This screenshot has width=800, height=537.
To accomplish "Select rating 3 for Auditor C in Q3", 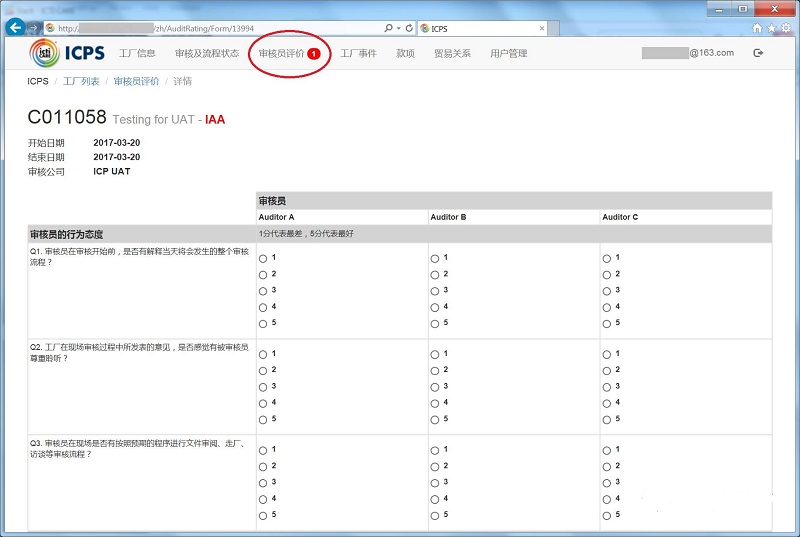I will [x=607, y=483].
